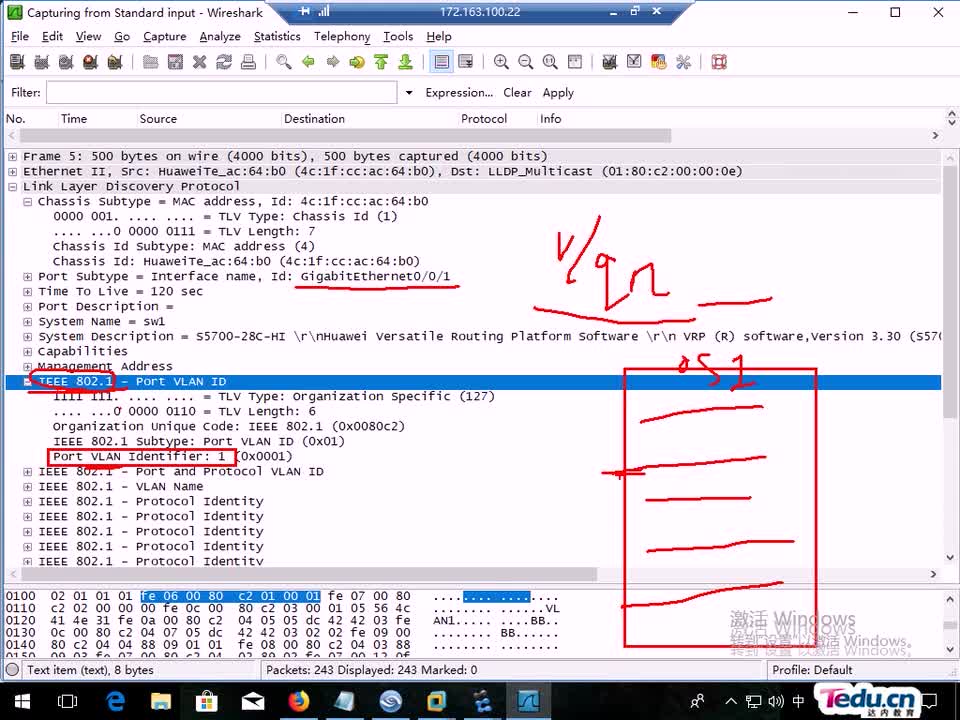This screenshot has height=720, width=960.
Task: Apply the display filter
Action: [x=558, y=92]
